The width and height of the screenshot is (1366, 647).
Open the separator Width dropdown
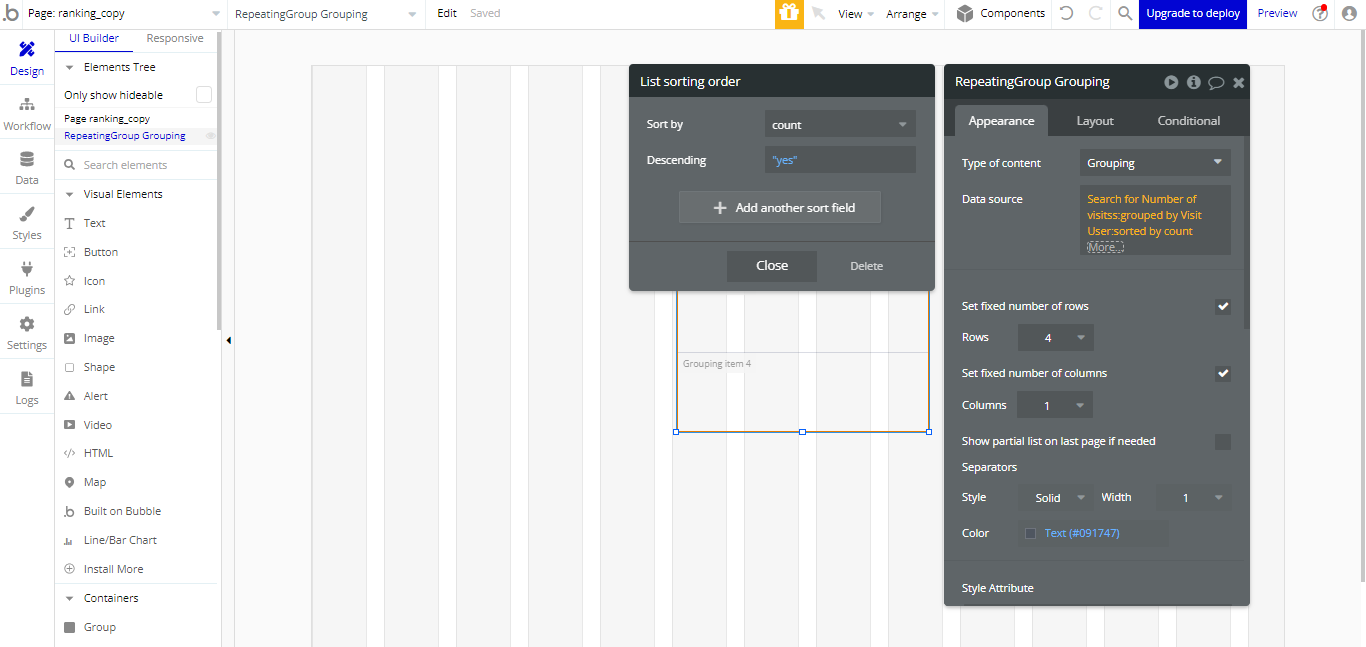pos(1193,498)
